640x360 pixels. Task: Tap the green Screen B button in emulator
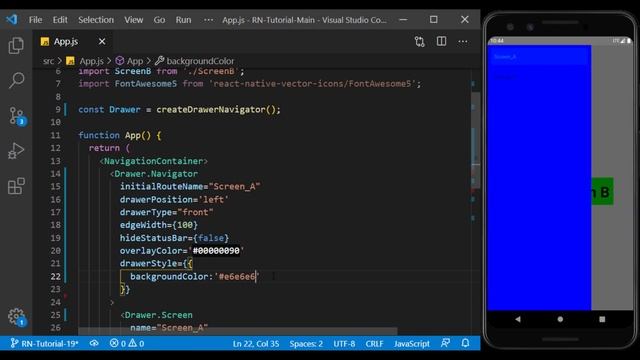point(602,191)
